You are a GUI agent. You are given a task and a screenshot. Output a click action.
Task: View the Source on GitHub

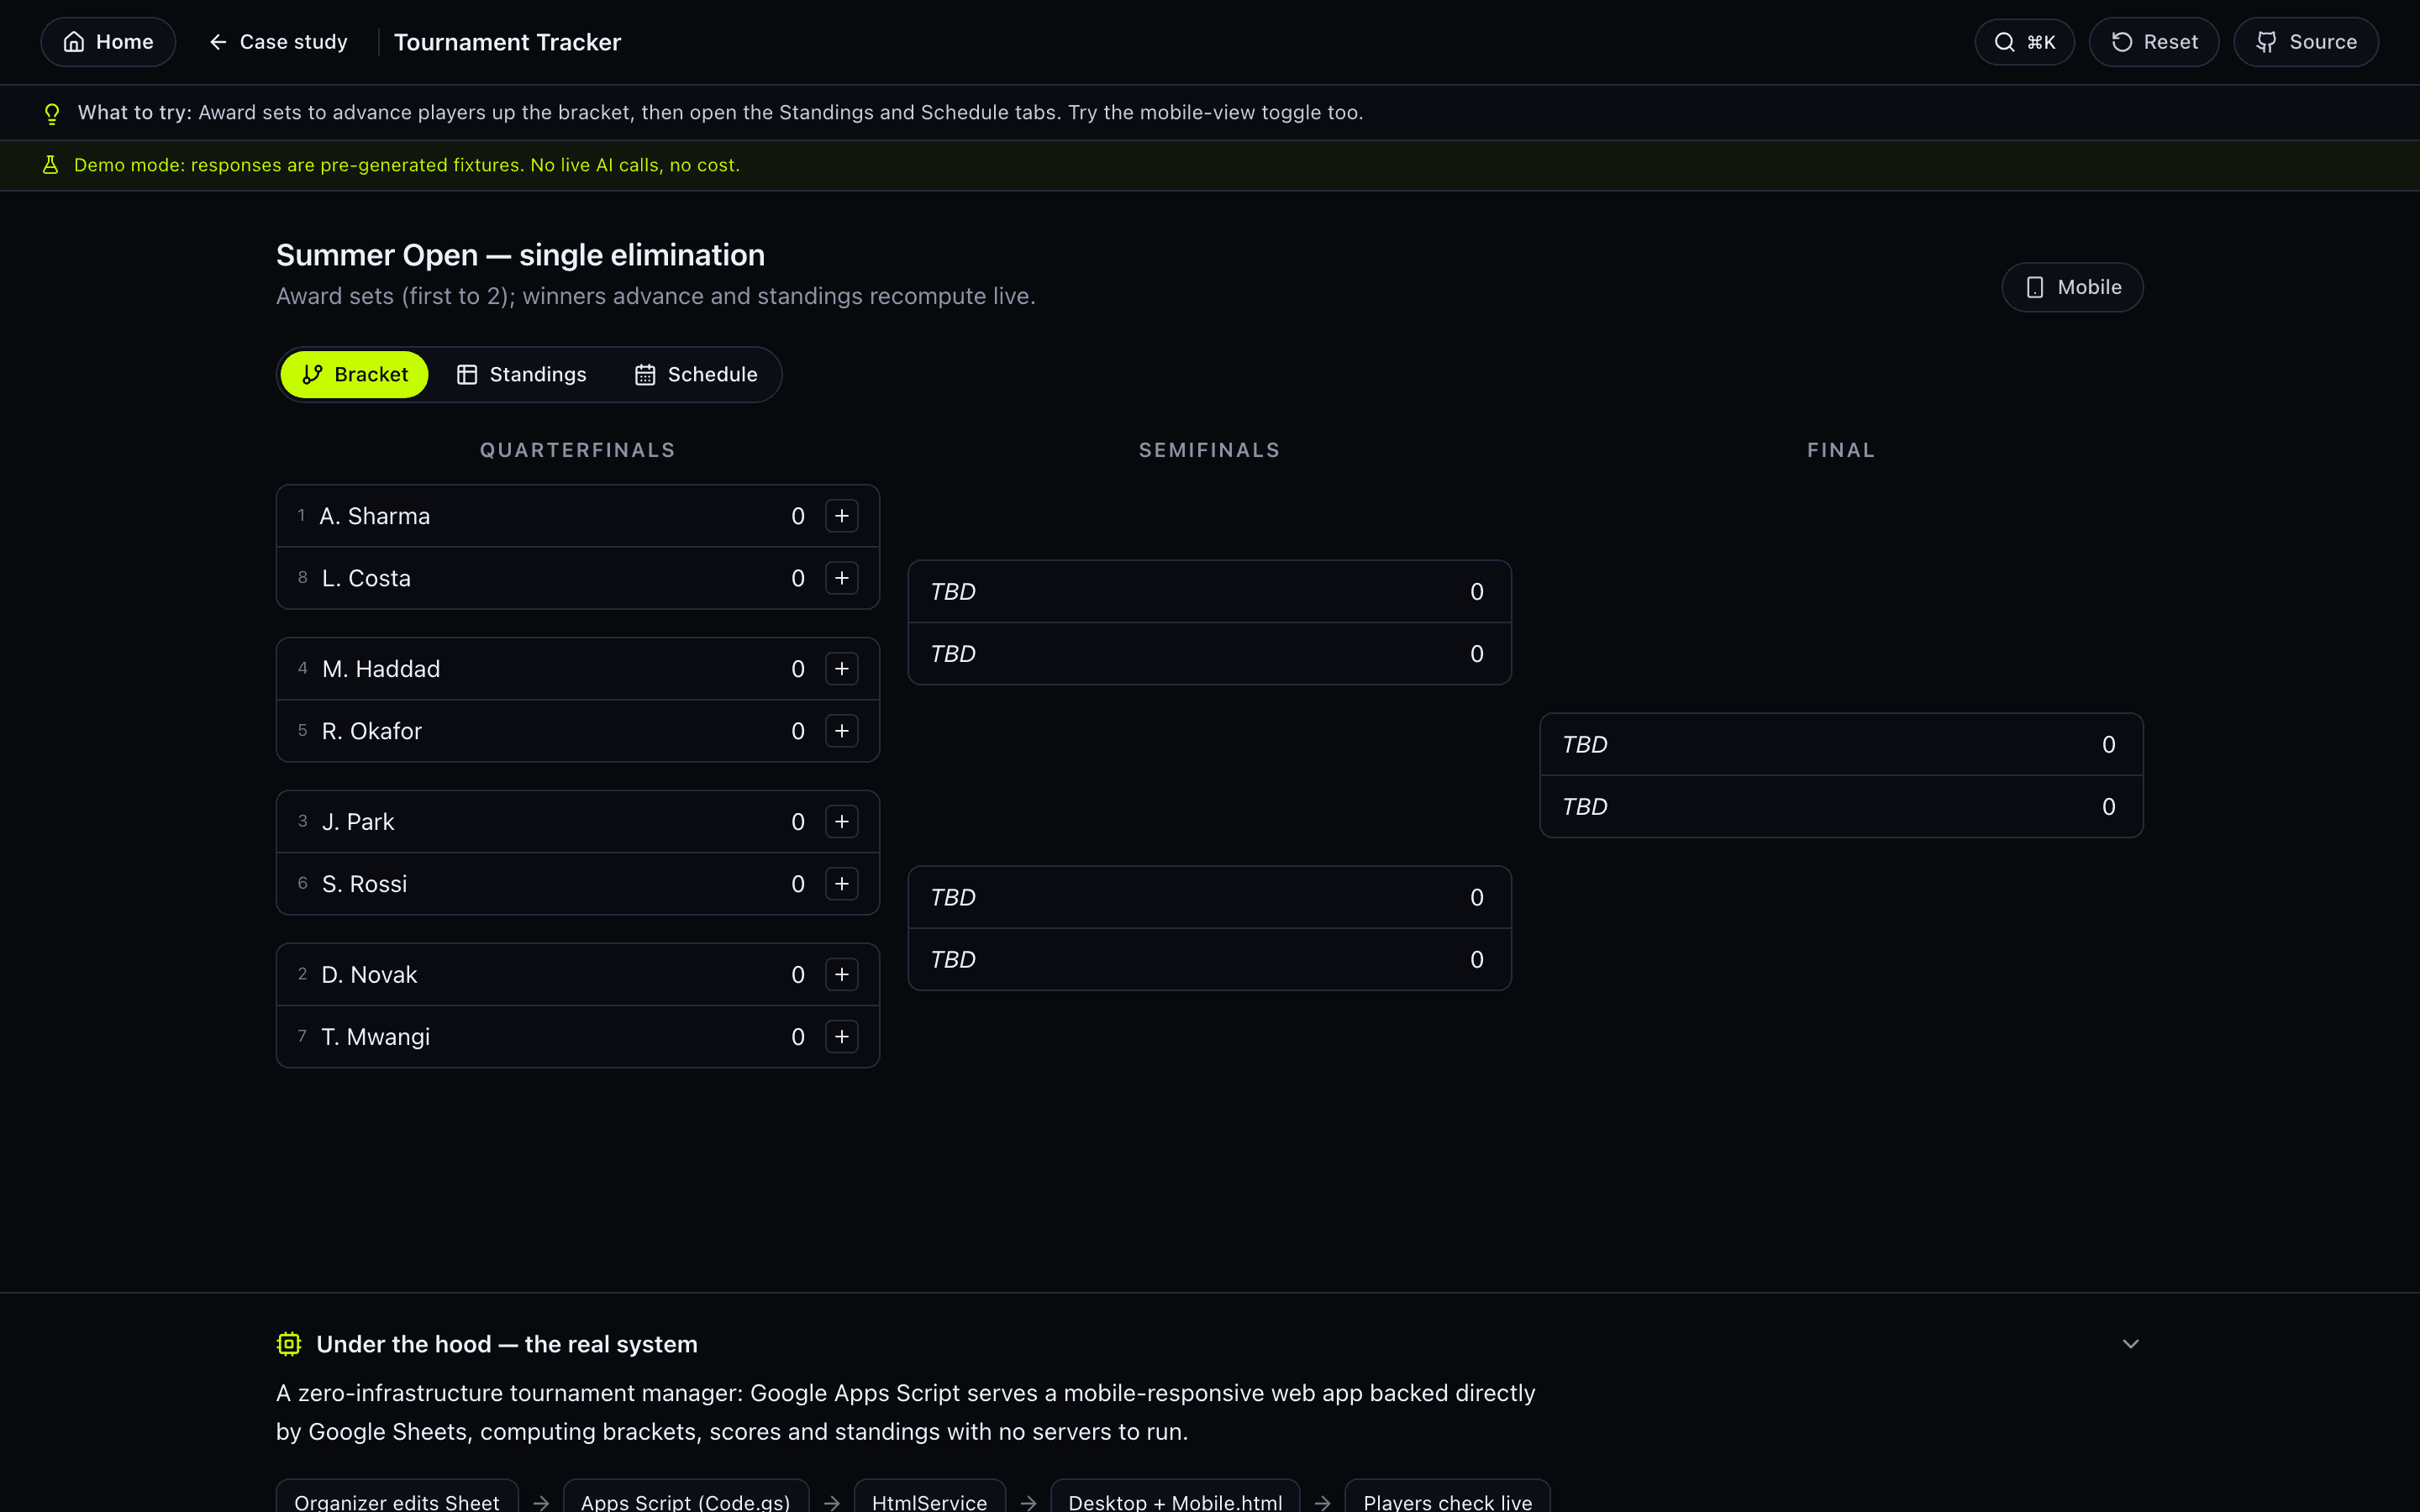pyautogui.click(x=2306, y=42)
